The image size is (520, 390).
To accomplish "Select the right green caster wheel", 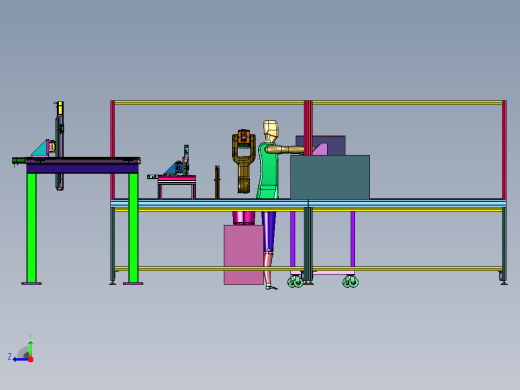I will click(x=350, y=282).
